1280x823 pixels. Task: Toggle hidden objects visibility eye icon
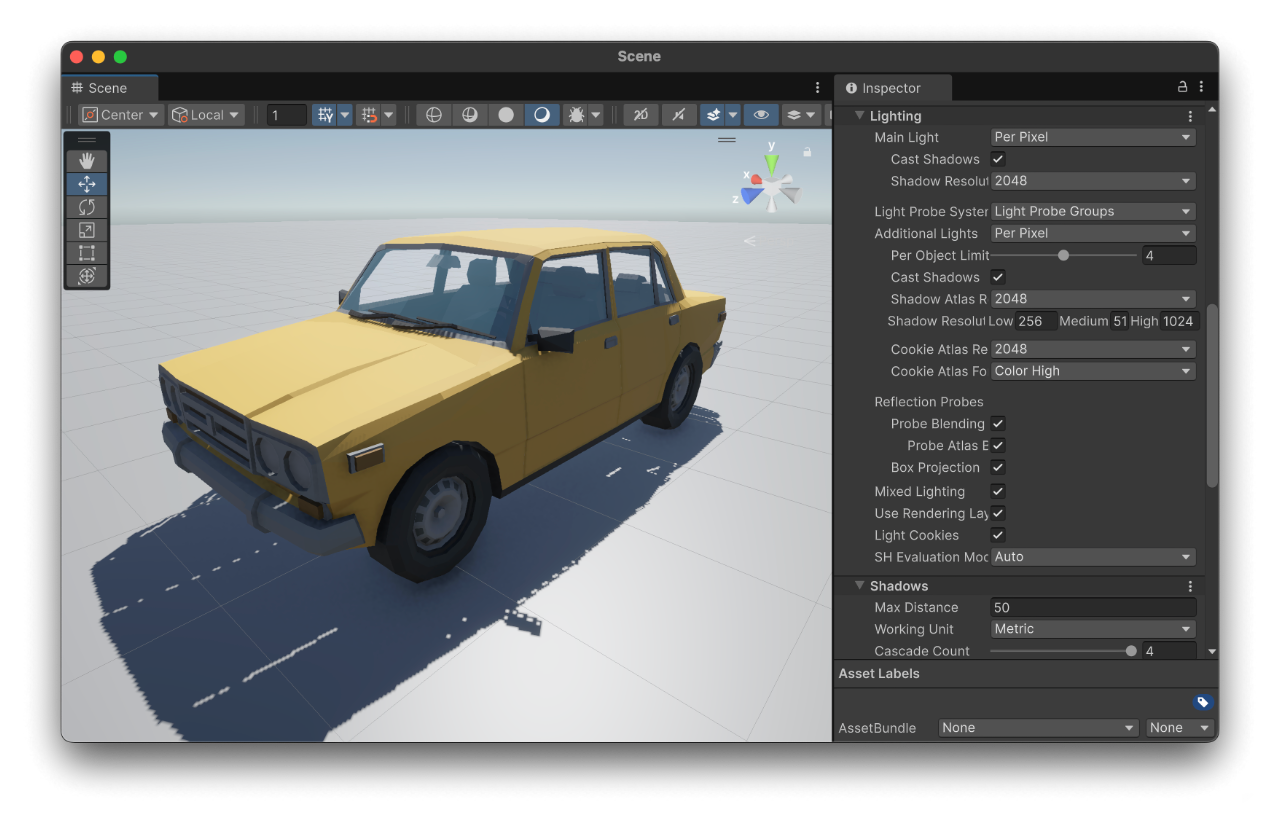(761, 115)
